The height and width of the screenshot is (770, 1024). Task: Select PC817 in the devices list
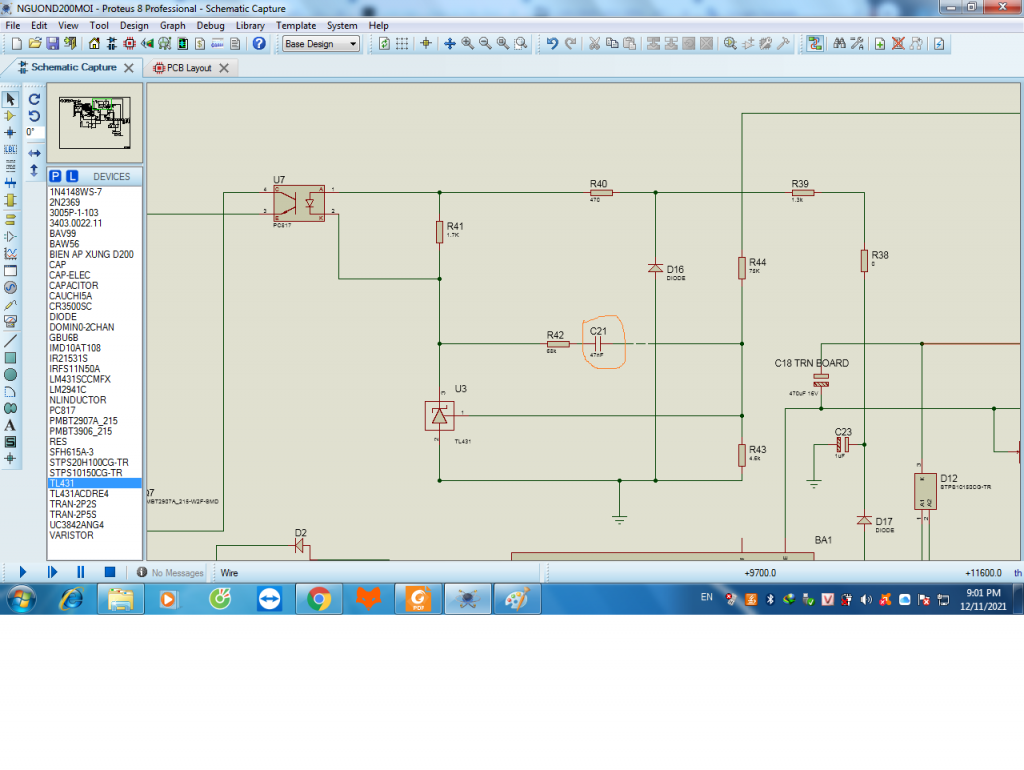click(x=63, y=410)
